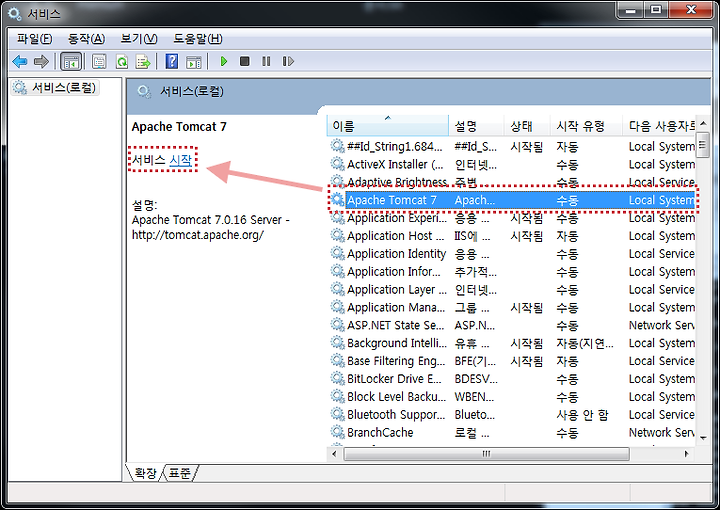Go back with the blue left arrow
This screenshot has height=510, width=720.
(20, 61)
